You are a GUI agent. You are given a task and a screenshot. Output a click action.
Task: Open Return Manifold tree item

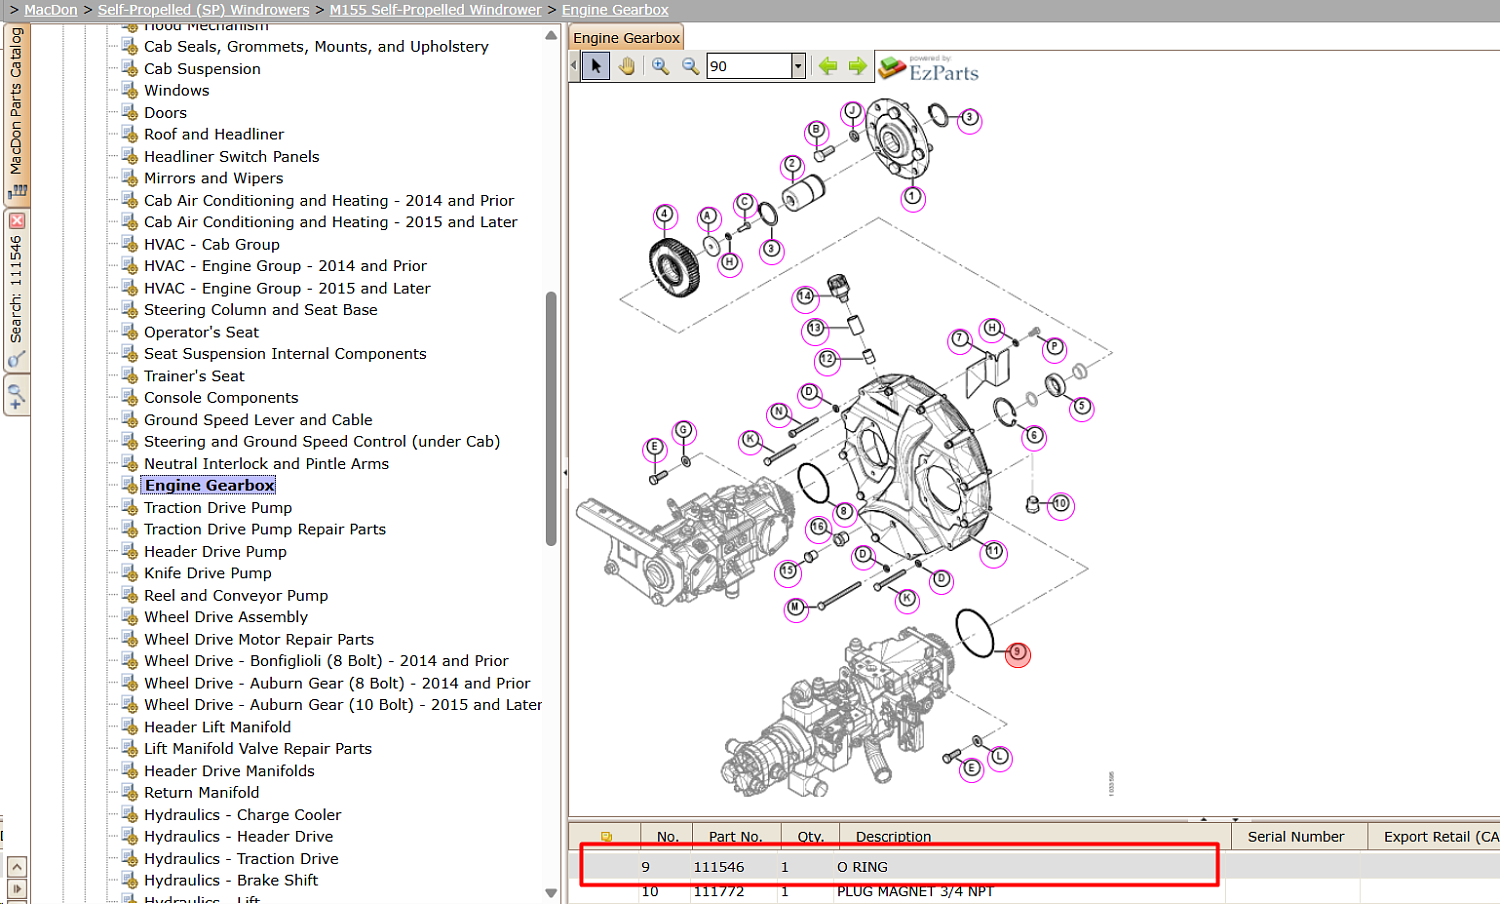coord(201,794)
